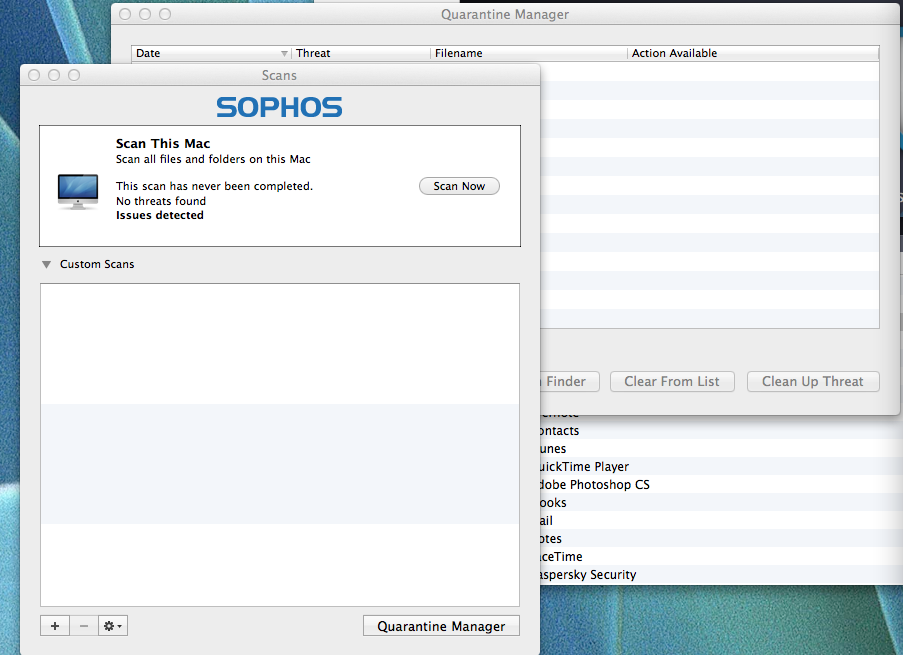Click Clear From List in Quarantine Manager
903x655 pixels.
671,381
